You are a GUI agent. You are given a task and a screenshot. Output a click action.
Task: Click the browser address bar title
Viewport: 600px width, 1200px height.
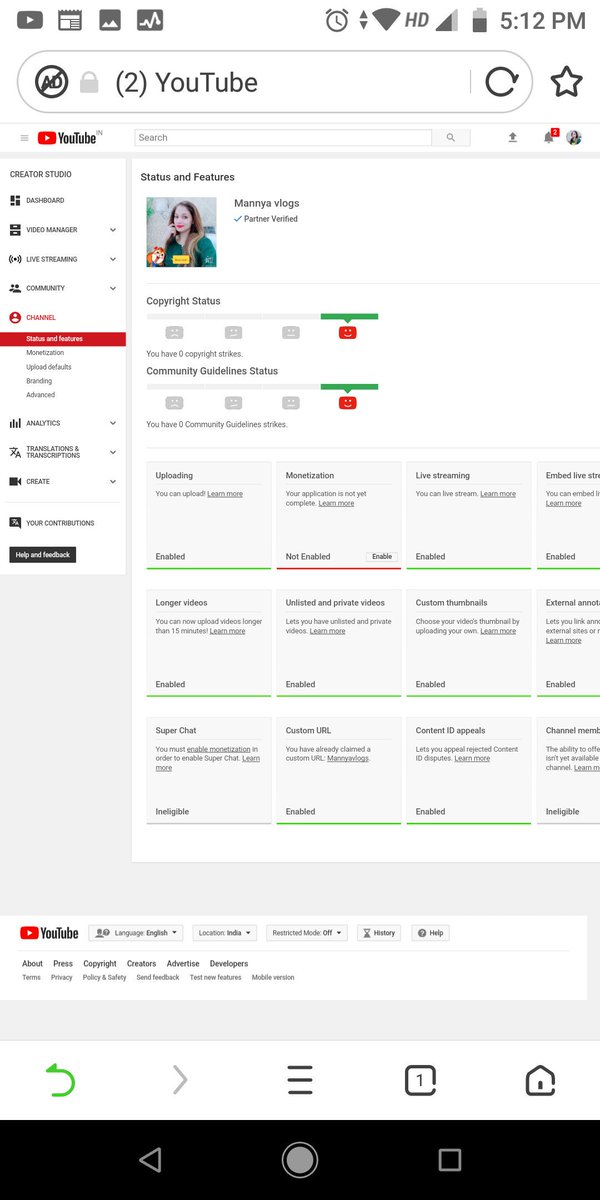[187, 82]
